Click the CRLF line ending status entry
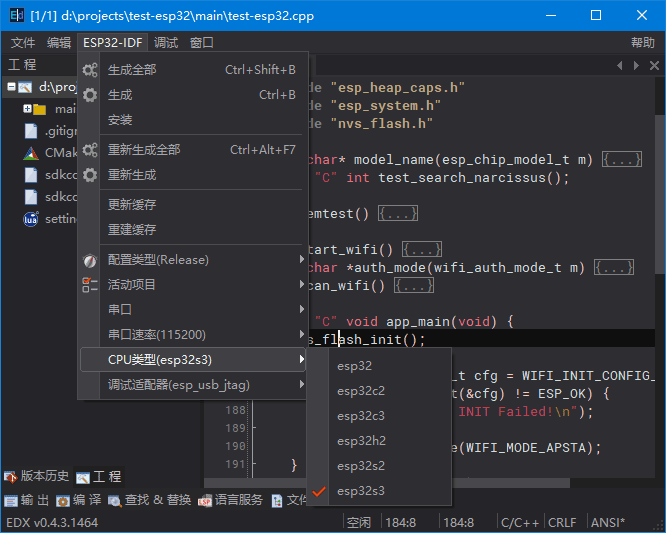The width and height of the screenshot is (666, 533). pyautogui.click(x=562, y=522)
